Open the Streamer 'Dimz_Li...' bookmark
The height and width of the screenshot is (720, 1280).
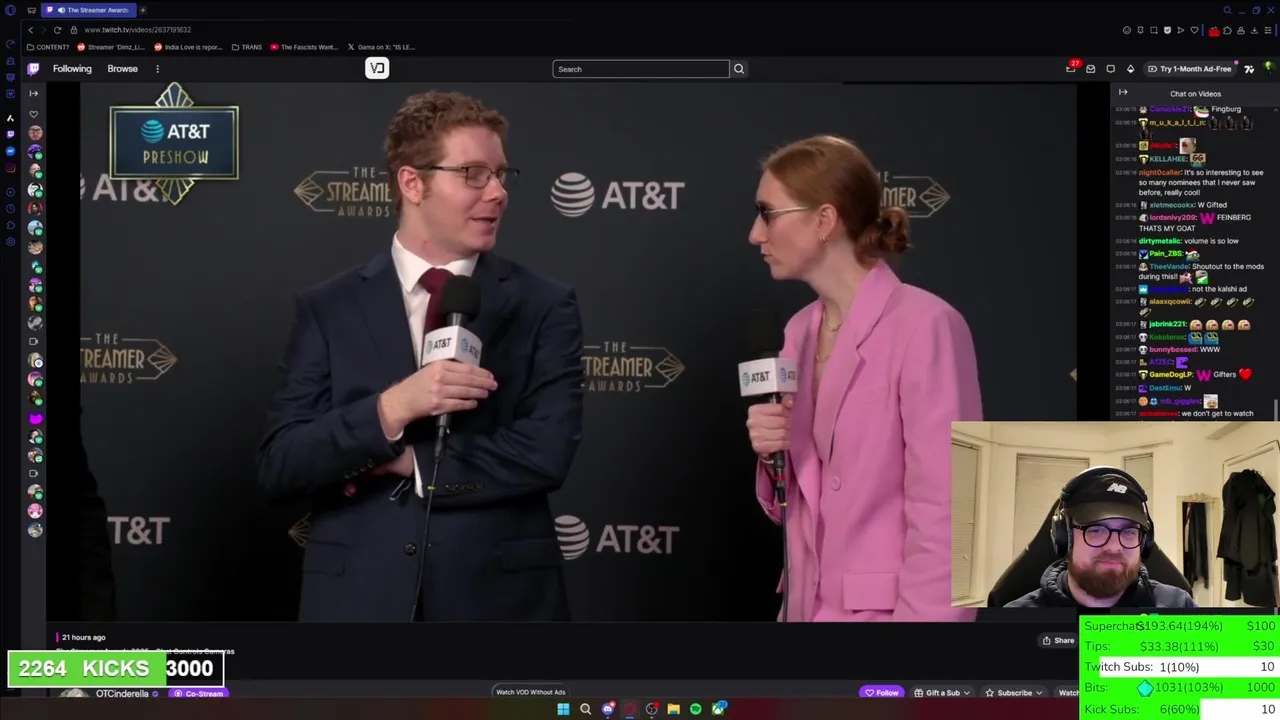pos(111,47)
